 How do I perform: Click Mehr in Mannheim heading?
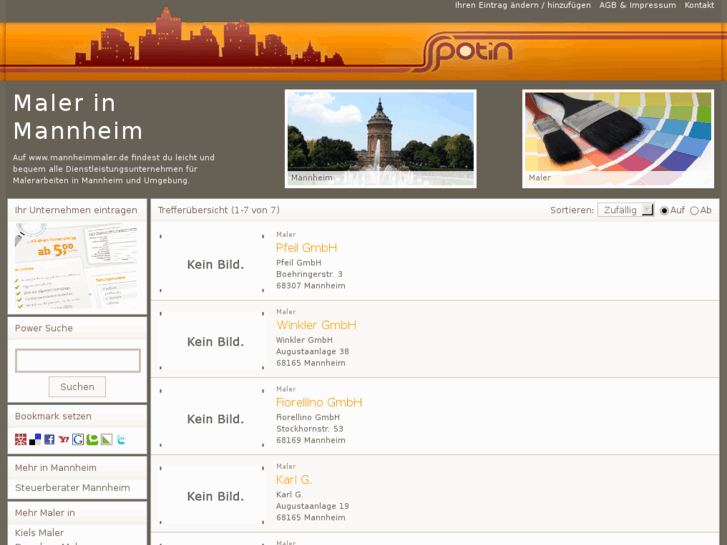tap(56, 468)
